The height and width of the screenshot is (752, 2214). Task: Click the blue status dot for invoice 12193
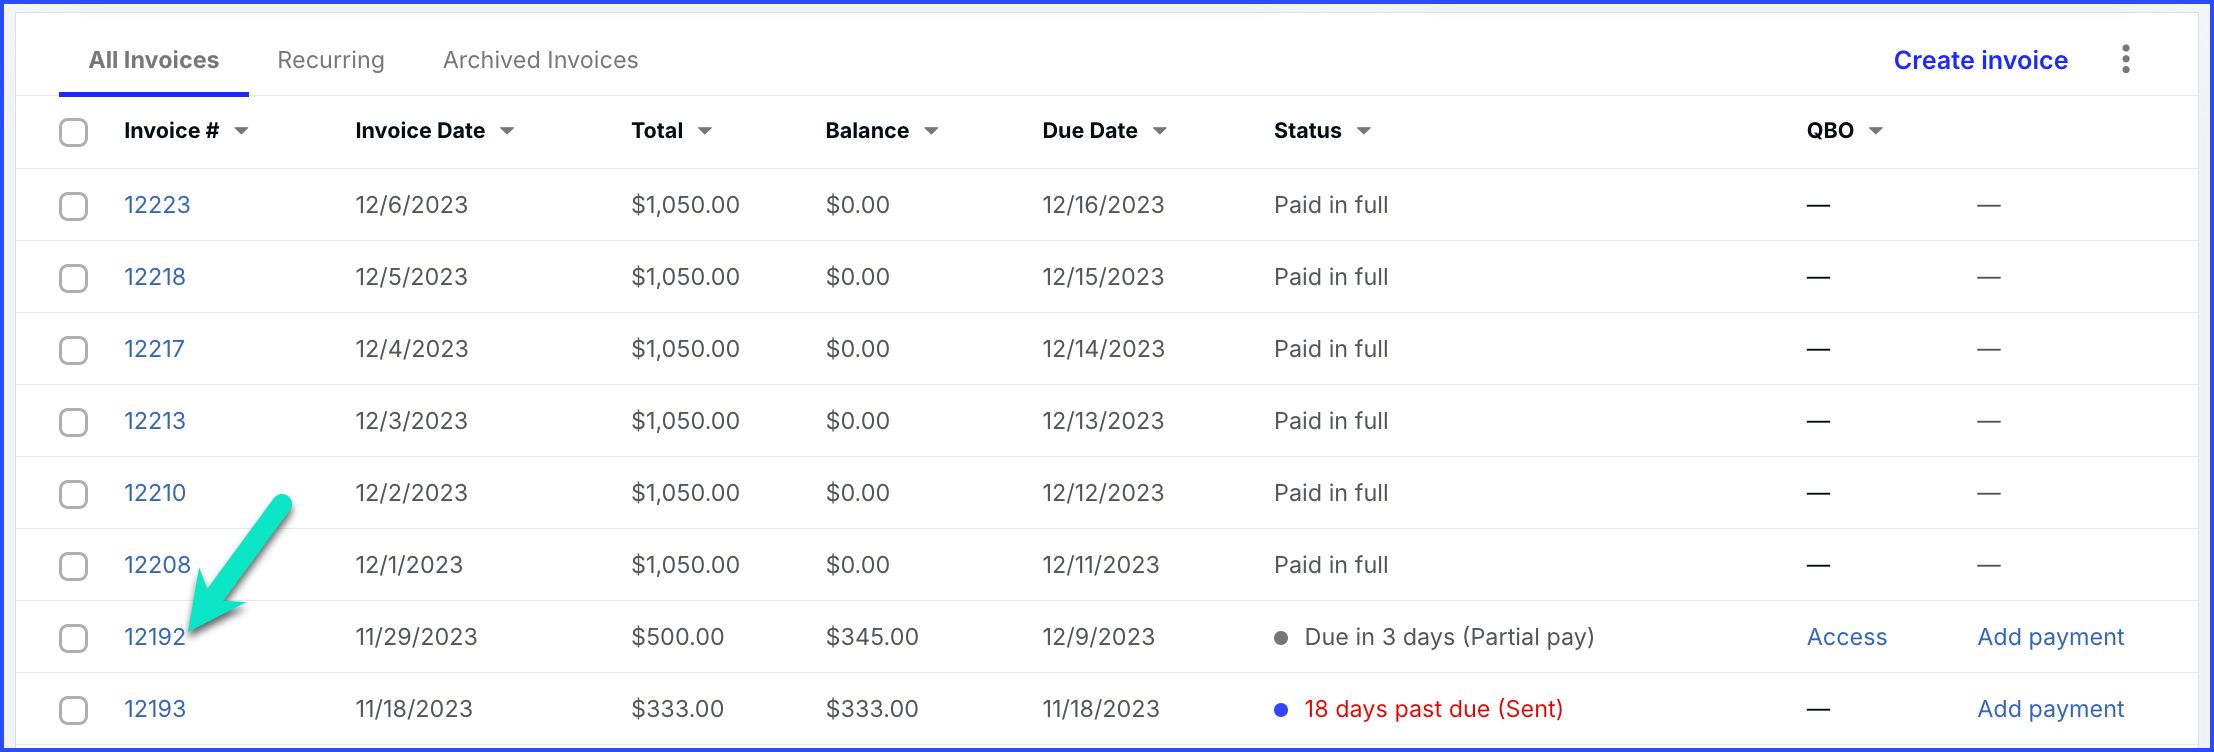click(1281, 710)
